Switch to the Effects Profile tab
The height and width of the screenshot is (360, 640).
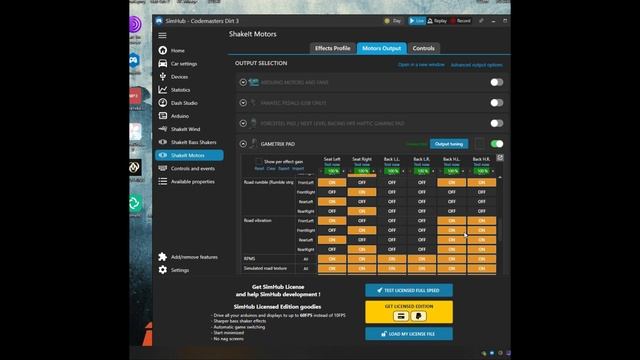(332, 48)
